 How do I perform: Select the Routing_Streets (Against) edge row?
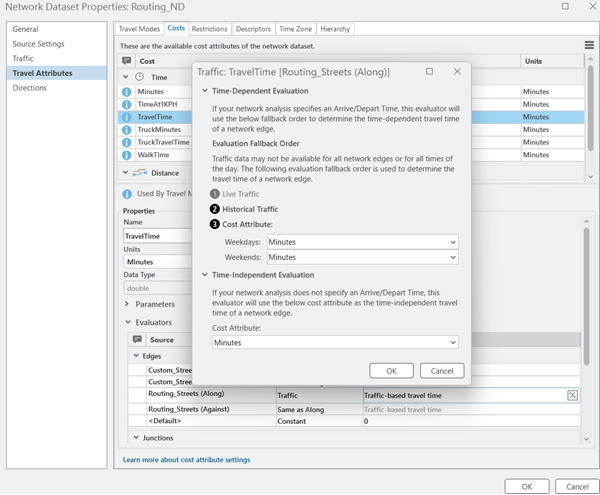(354, 409)
